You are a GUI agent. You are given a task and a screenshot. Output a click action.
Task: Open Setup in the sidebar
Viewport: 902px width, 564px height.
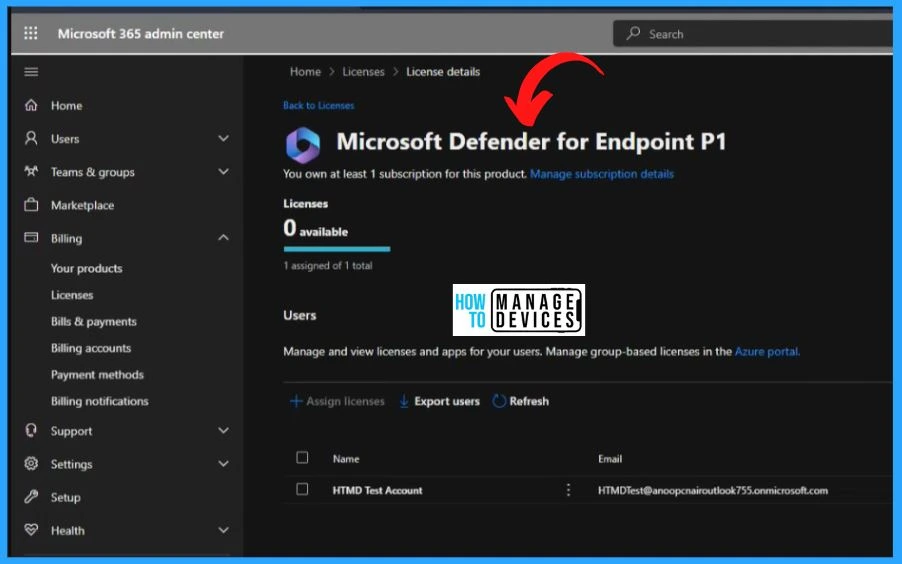[x=65, y=497]
